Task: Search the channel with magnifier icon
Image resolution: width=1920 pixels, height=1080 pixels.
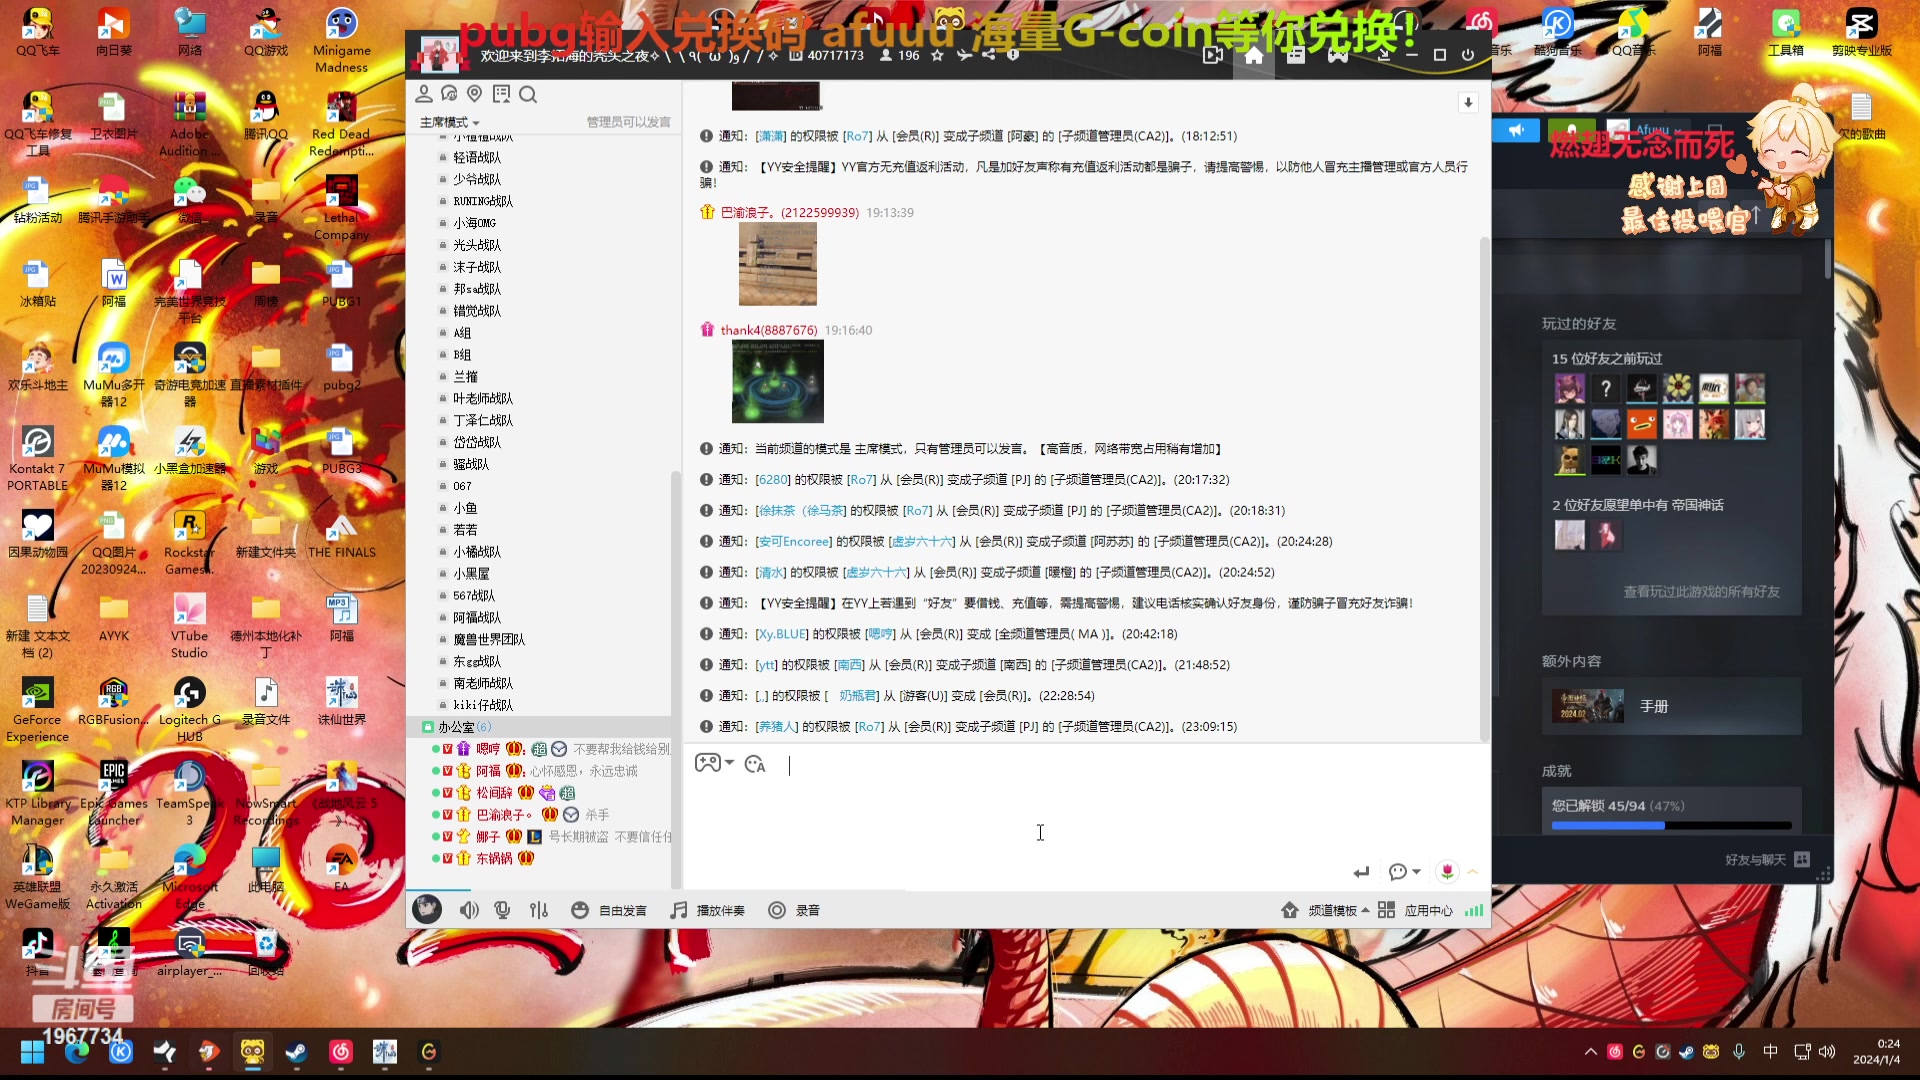Action: (x=528, y=94)
